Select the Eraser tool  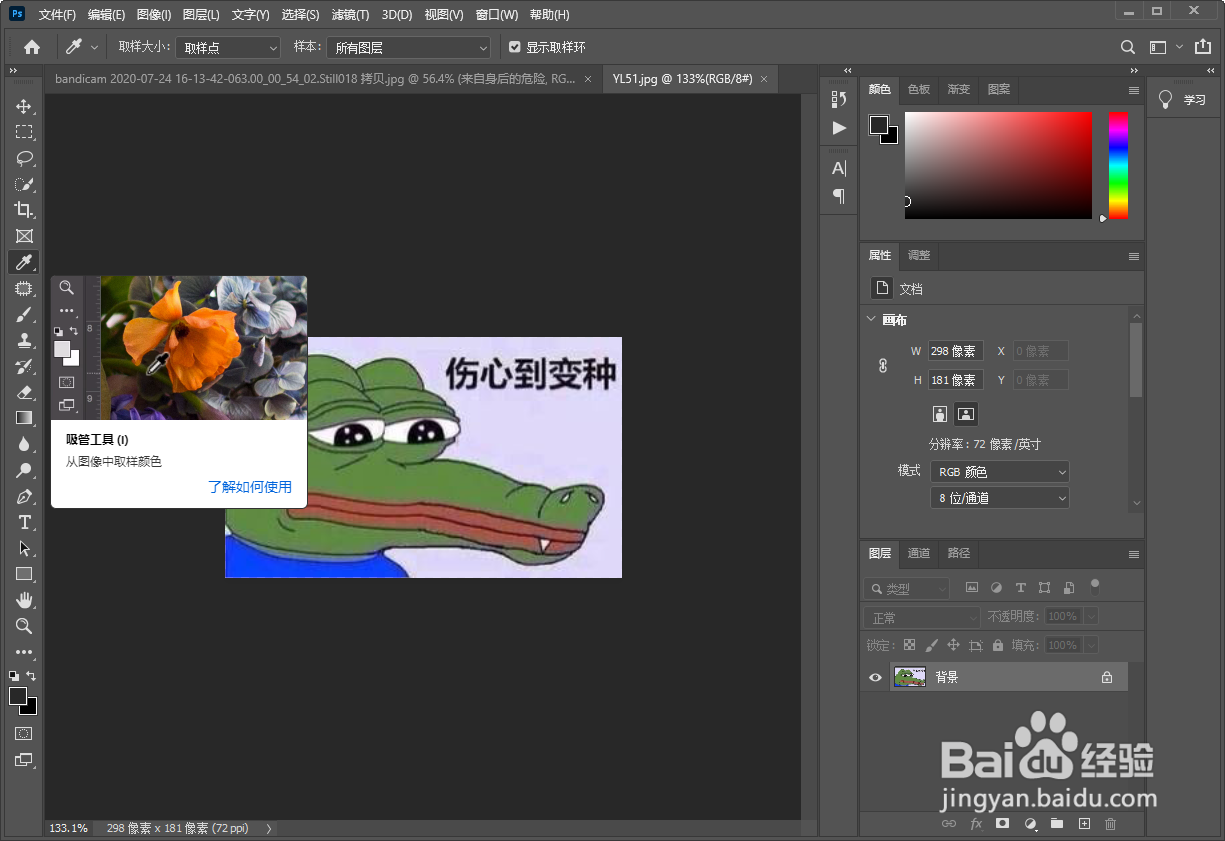[24, 392]
